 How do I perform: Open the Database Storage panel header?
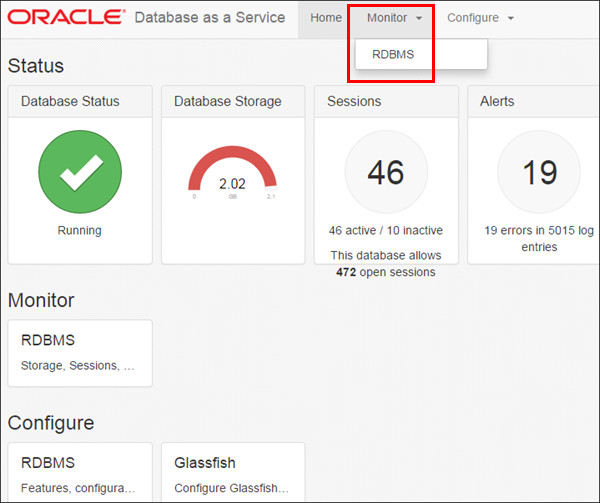coord(228,101)
